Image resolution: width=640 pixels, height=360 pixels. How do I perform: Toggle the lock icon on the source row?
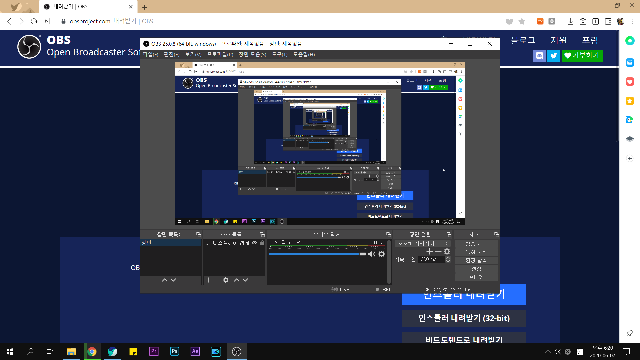click(x=262, y=243)
